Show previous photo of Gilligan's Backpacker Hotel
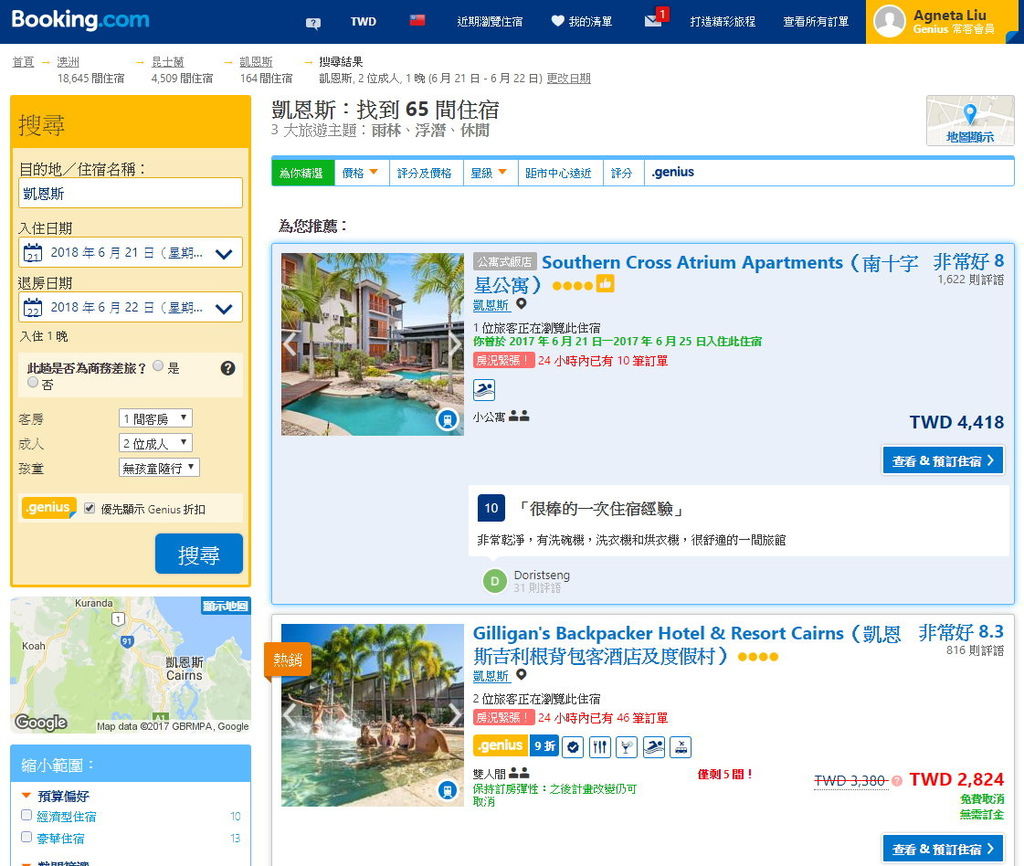 (x=290, y=715)
